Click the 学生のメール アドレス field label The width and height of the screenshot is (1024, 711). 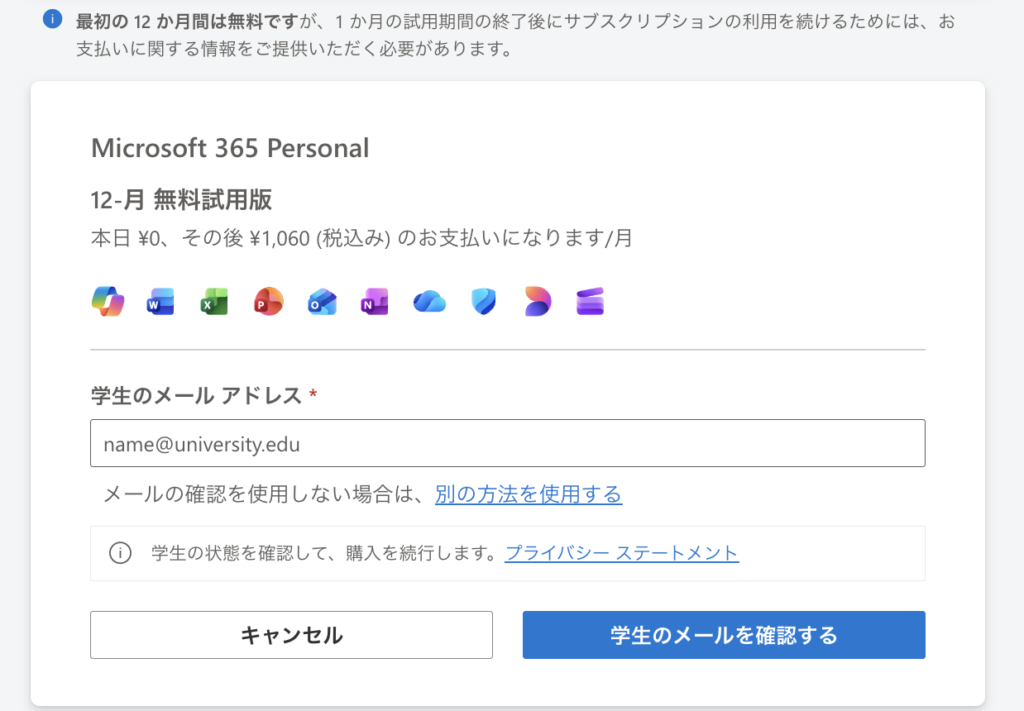tap(196, 396)
